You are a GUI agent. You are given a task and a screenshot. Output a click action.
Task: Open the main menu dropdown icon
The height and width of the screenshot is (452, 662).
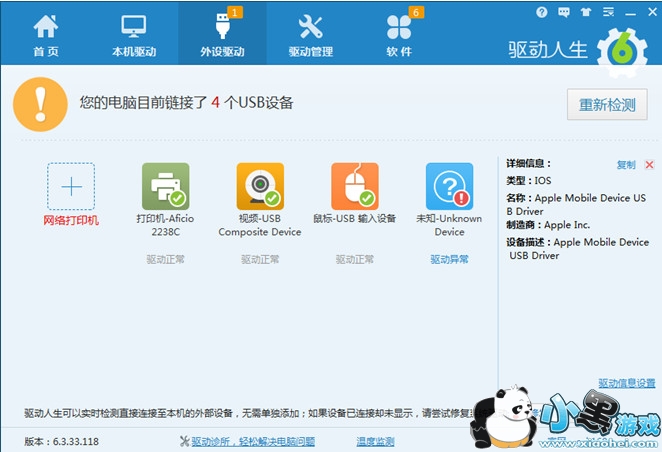click(608, 12)
